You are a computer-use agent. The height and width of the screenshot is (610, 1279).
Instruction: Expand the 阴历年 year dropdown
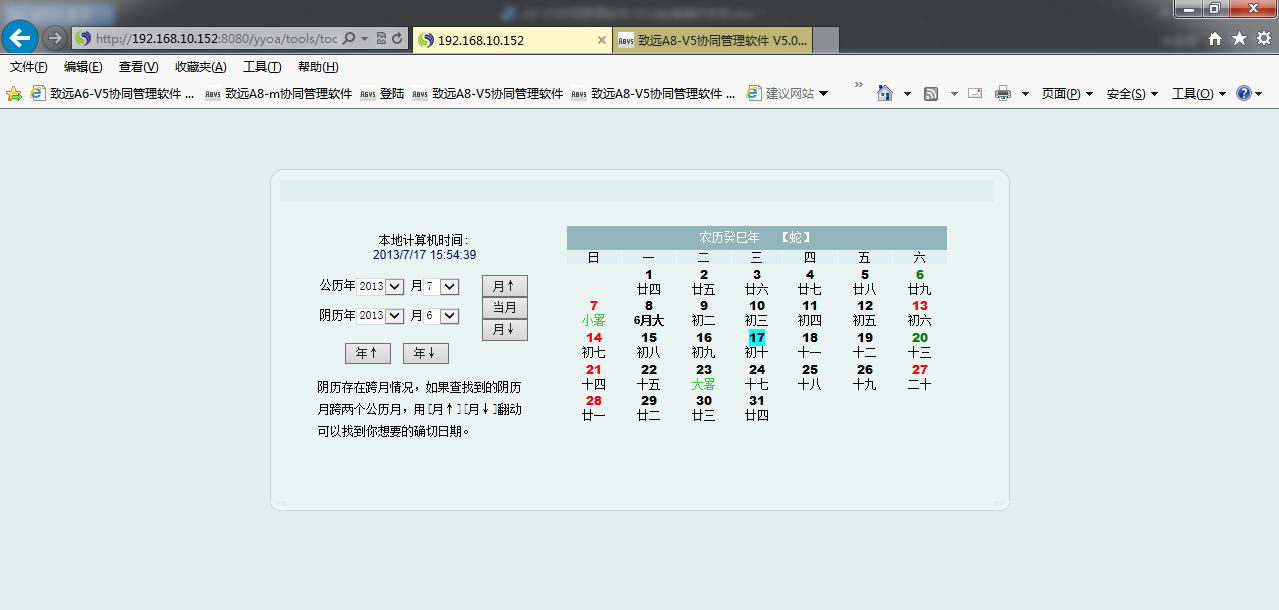393,316
